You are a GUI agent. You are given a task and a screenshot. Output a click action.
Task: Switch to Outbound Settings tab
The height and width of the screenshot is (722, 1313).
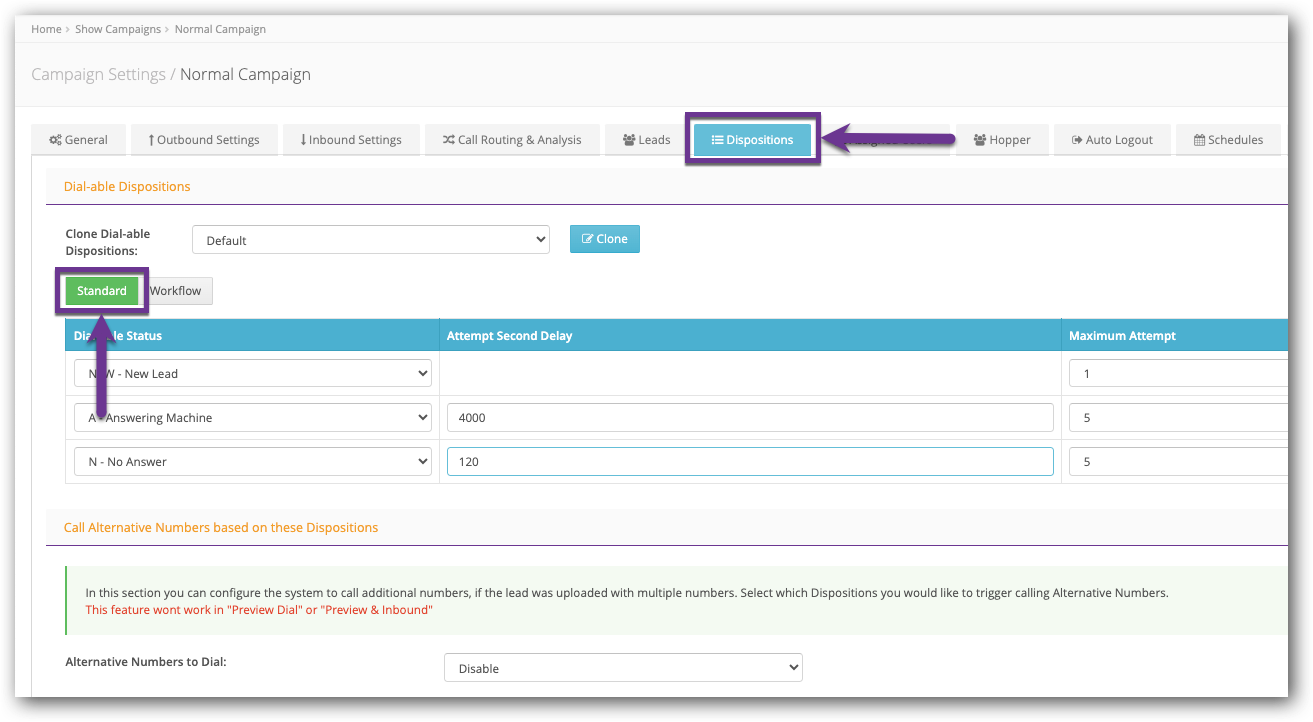[x=203, y=140]
